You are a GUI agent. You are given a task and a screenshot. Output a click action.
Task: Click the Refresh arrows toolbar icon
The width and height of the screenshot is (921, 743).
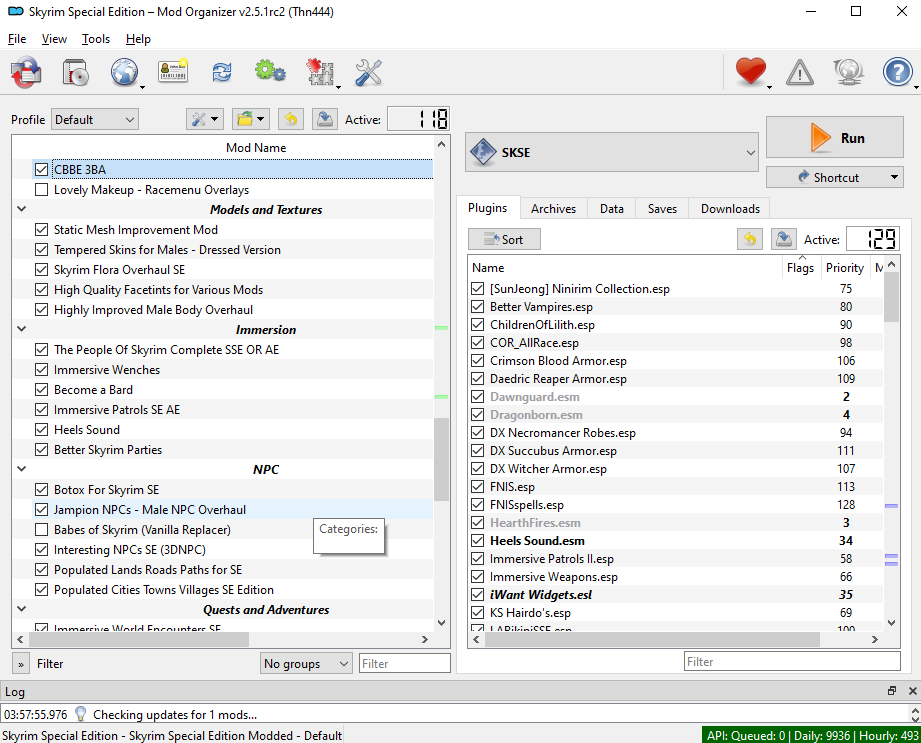221,72
